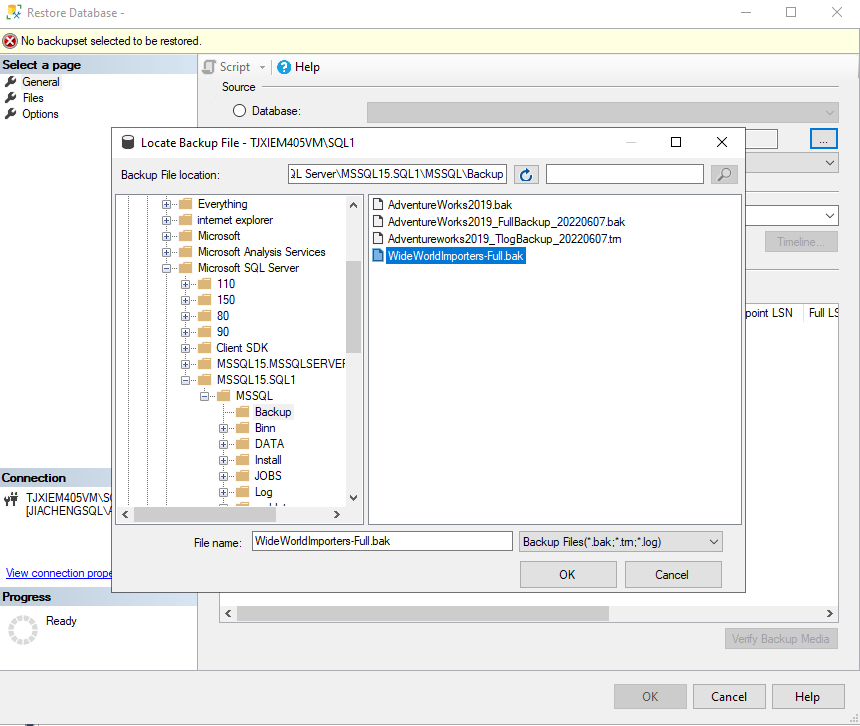This screenshot has width=860, height=726.
Task: Select the Database source radio button
Action: (240, 111)
